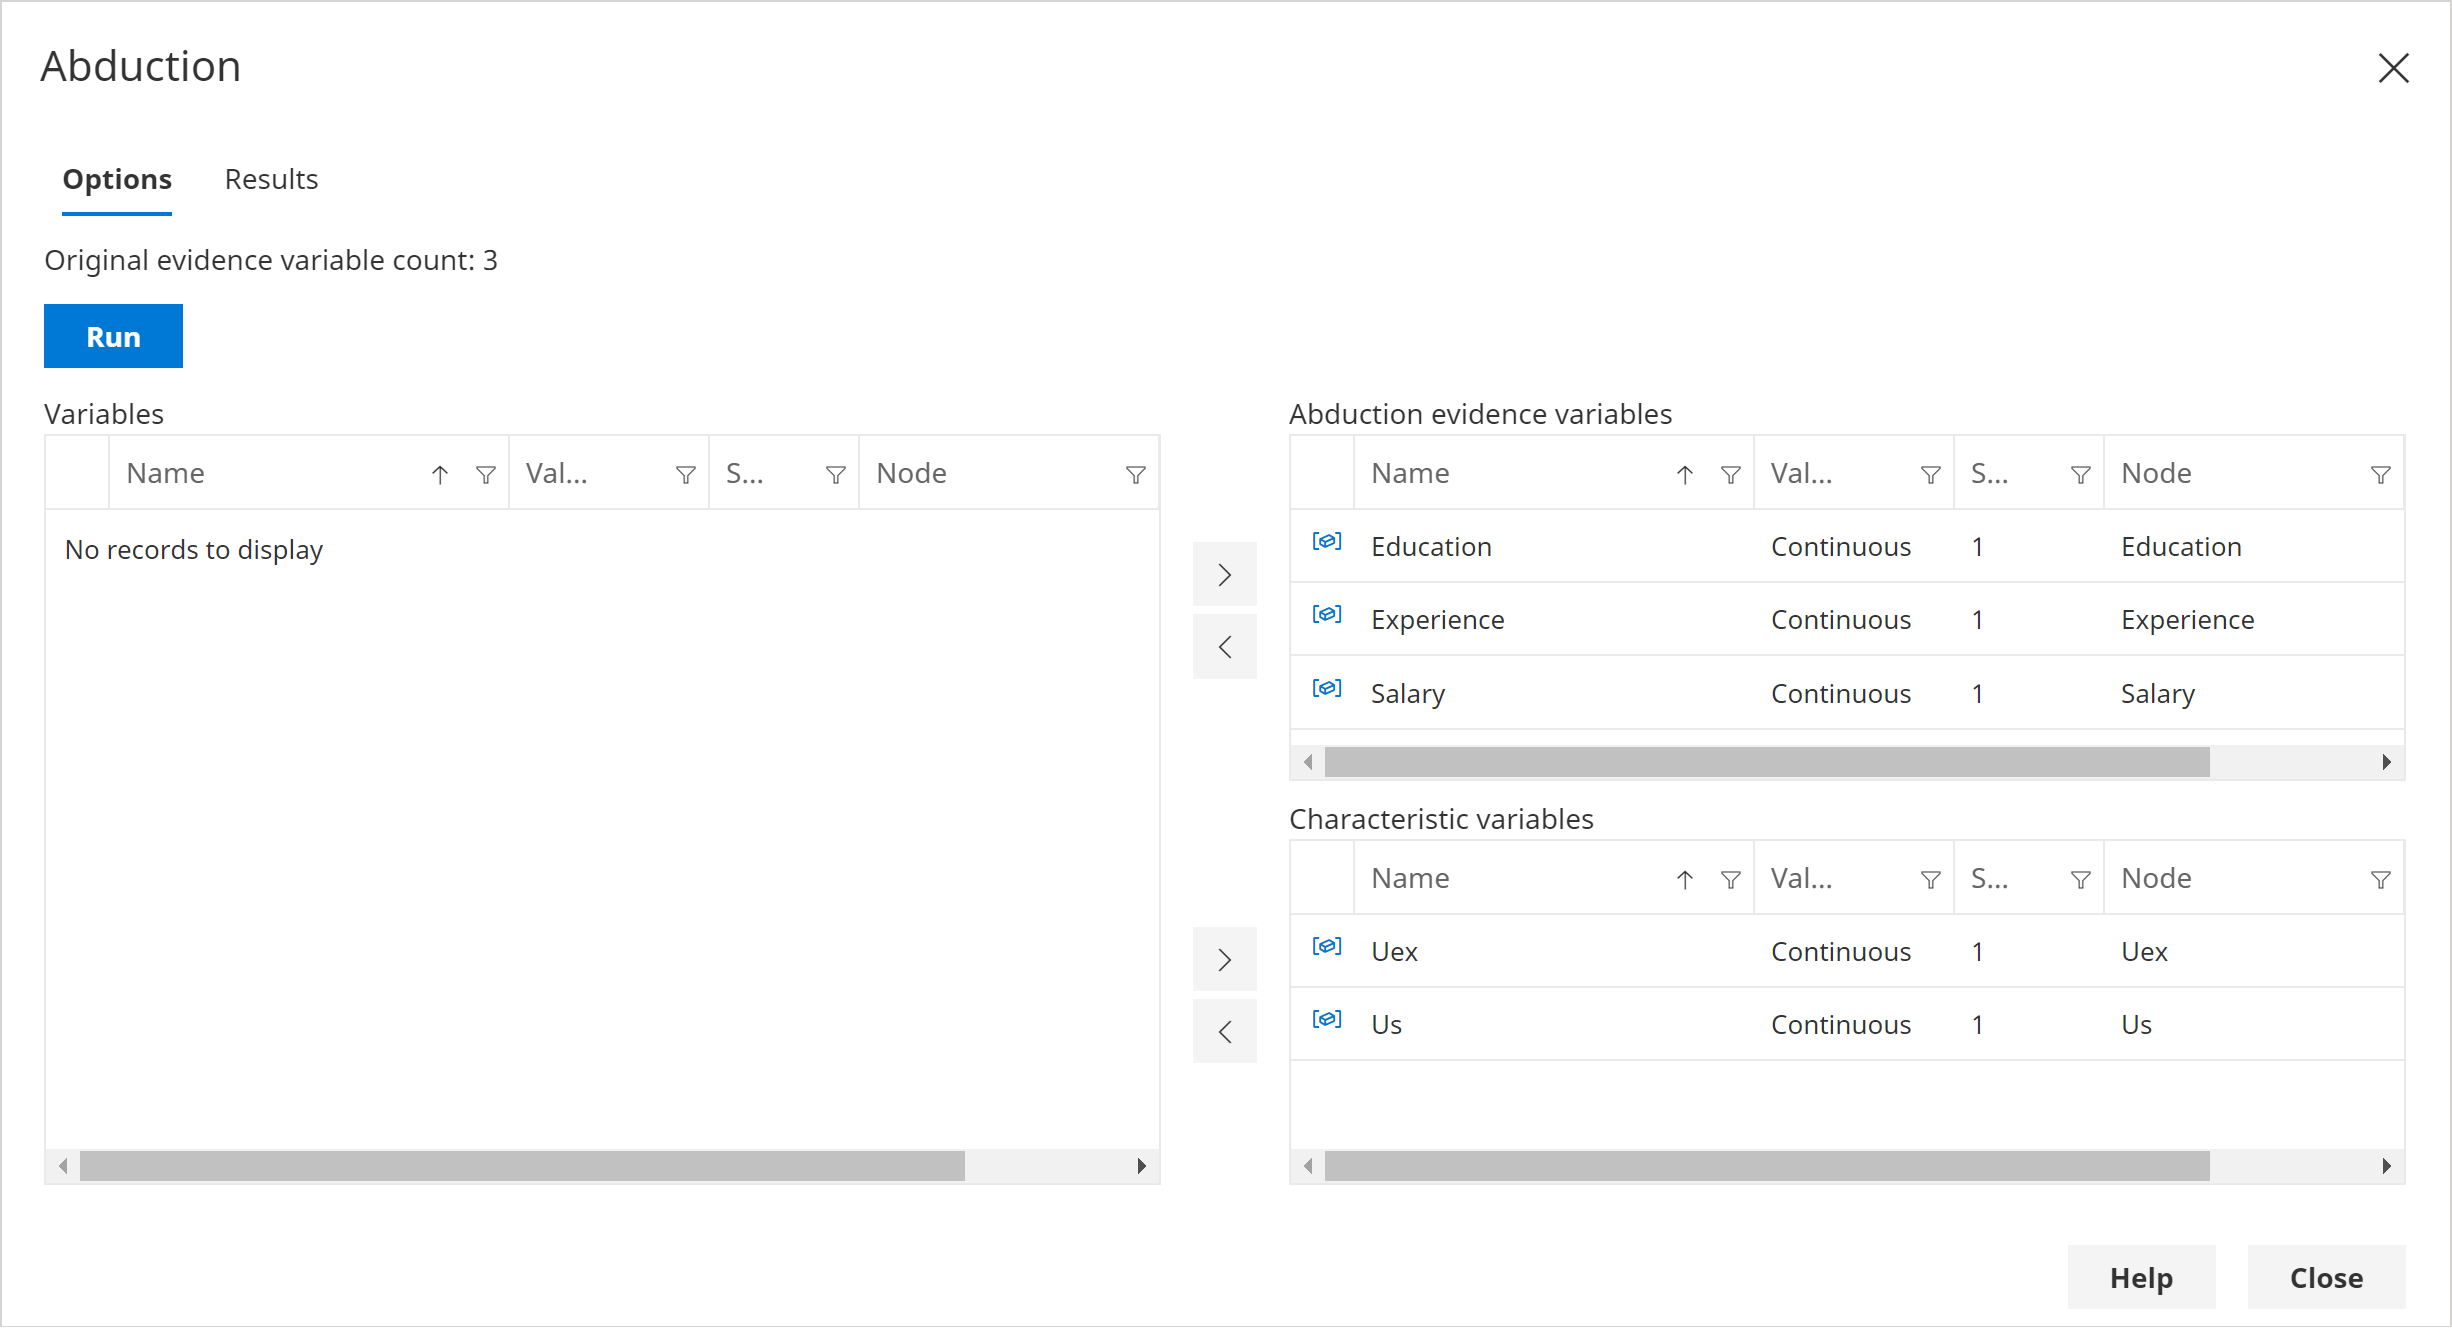2452x1328 pixels.
Task: Remove Abduction evidence variable with left chevron
Action: [1224, 647]
